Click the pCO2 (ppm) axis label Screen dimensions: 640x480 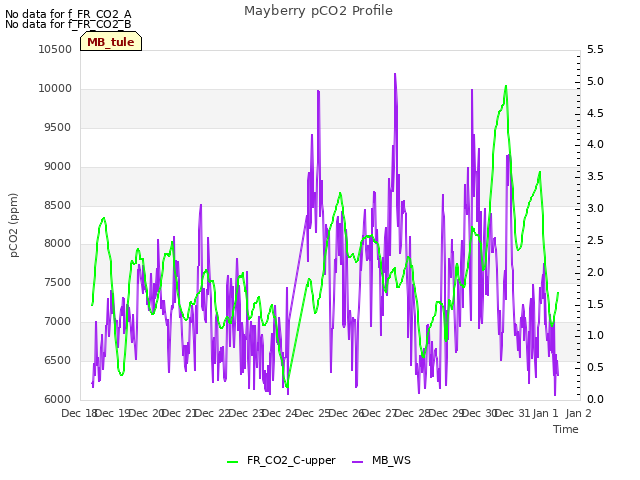[x=14, y=225]
